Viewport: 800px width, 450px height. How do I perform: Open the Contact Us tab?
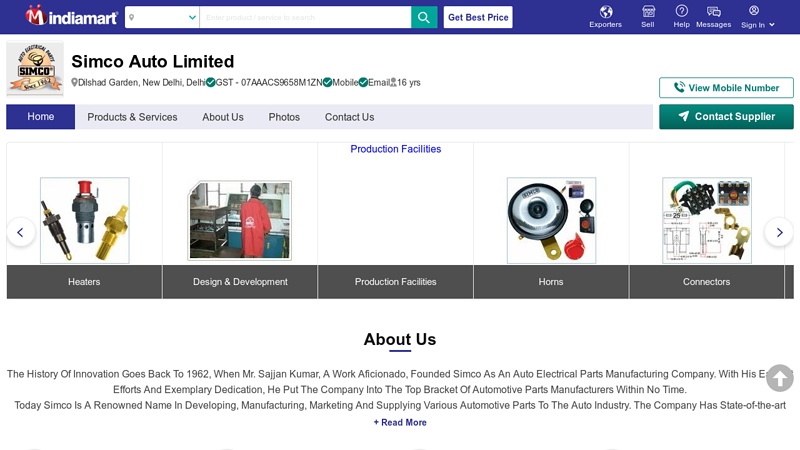349,117
